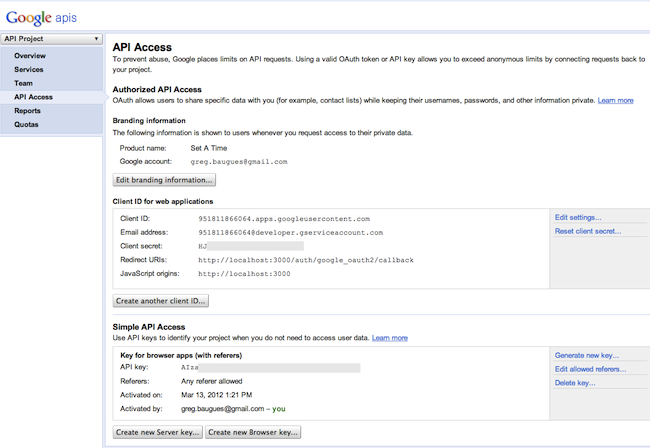This screenshot has height=448, width=650.
Task: Click the Activated by email address
Action: (223, 409)
